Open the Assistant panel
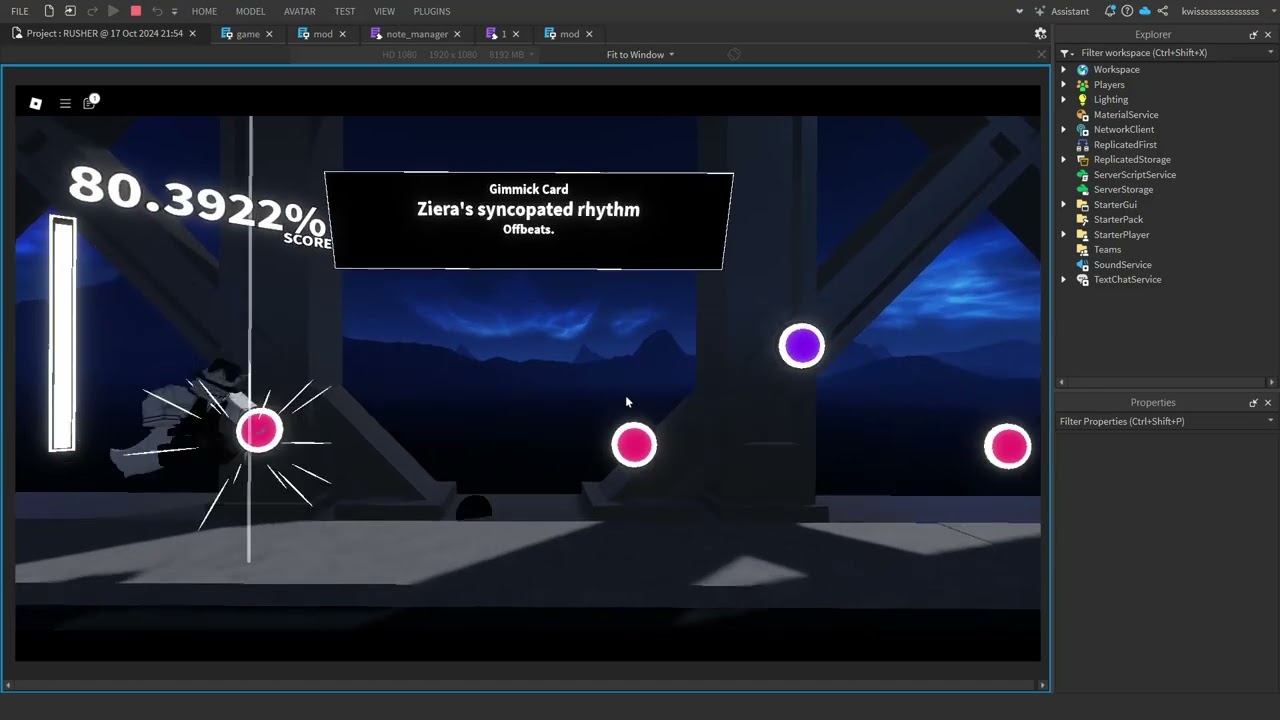Image resolution: width=1280 pixels, height=720 pixels. tap(1062, 11)
